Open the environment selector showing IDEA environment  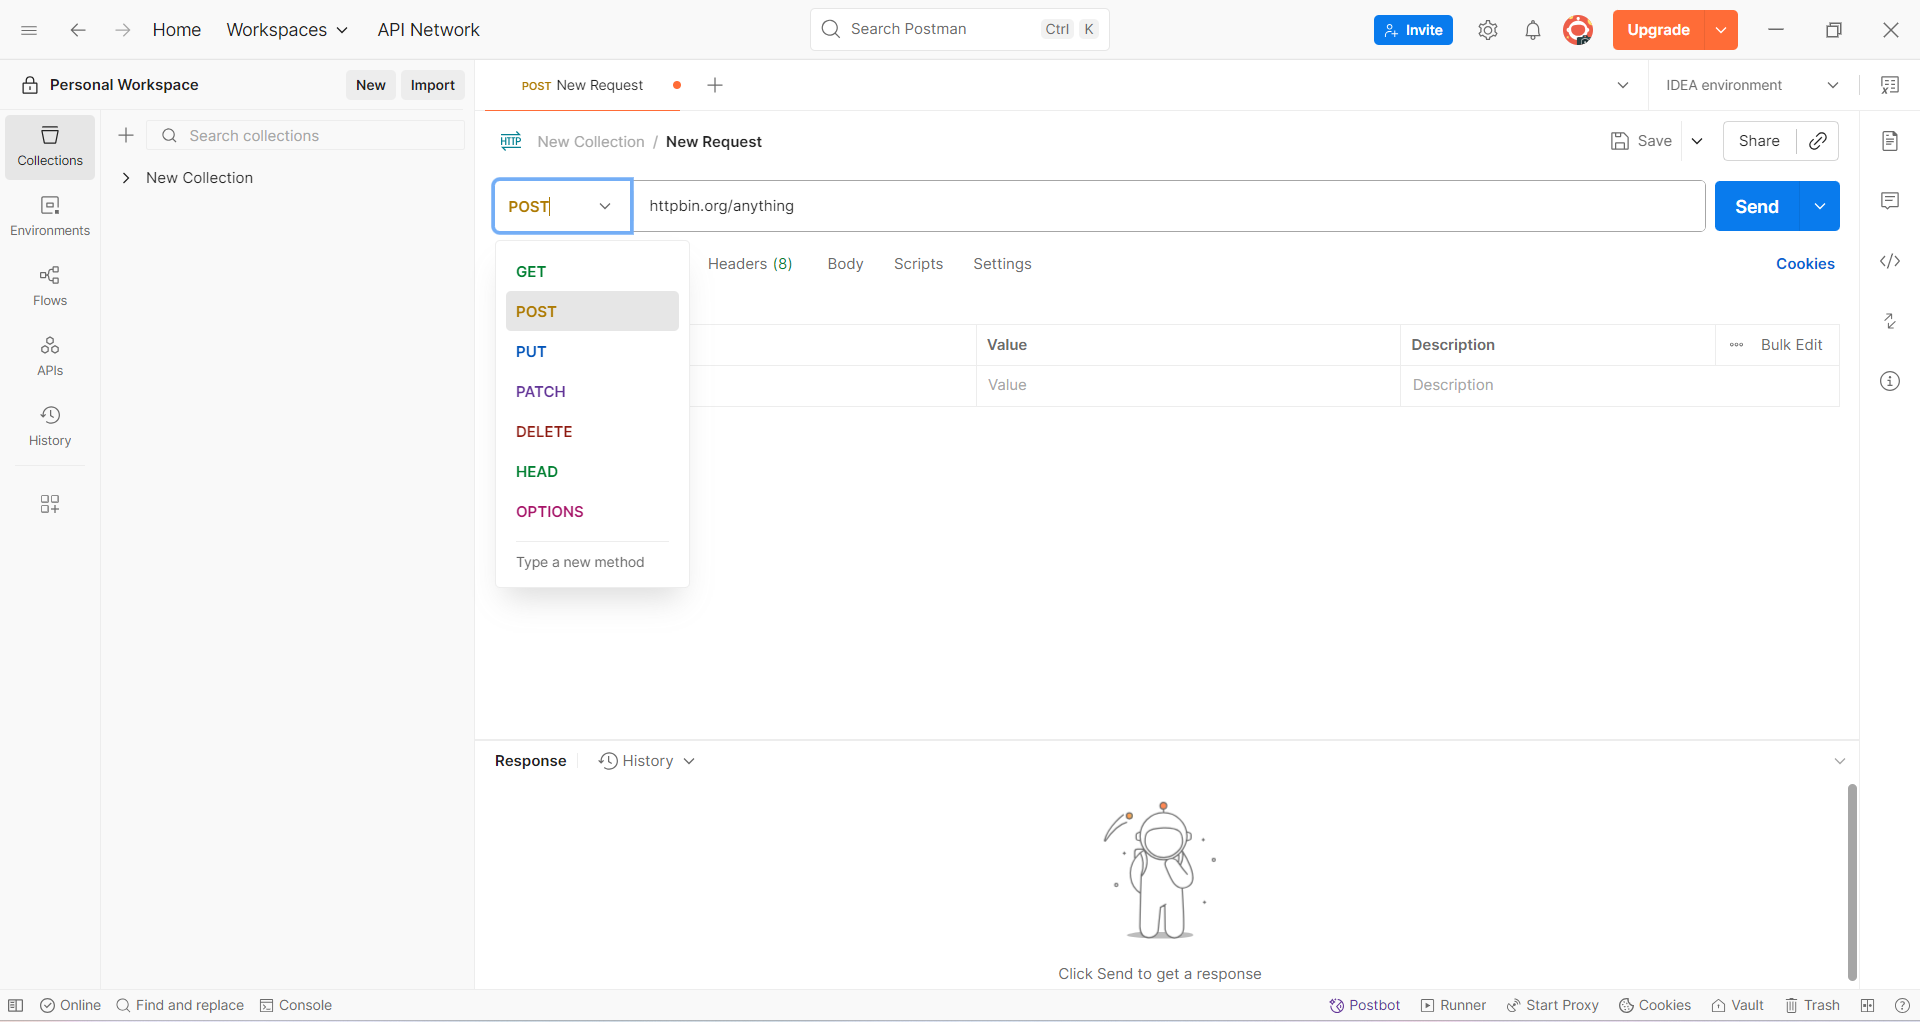click(x=1750, y=85)
